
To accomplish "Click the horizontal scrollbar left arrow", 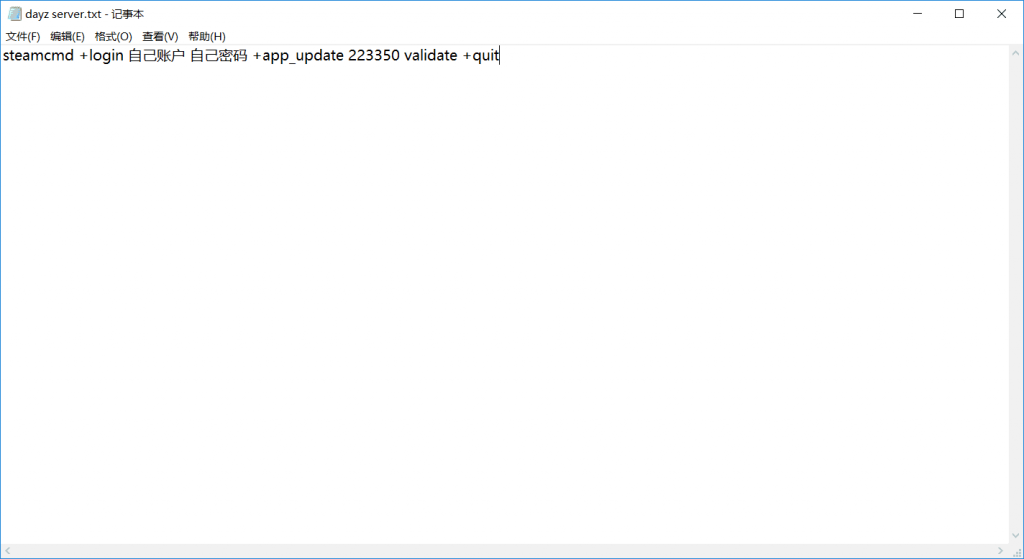I will click(x=8, y=551).
